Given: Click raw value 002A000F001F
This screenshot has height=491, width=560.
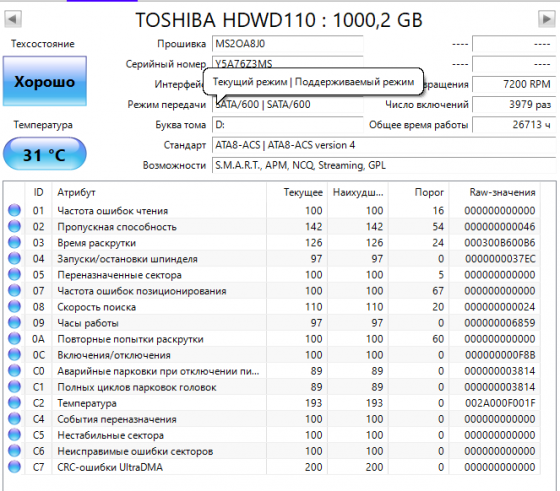Looking at the screenshot, I should [500, 403].
